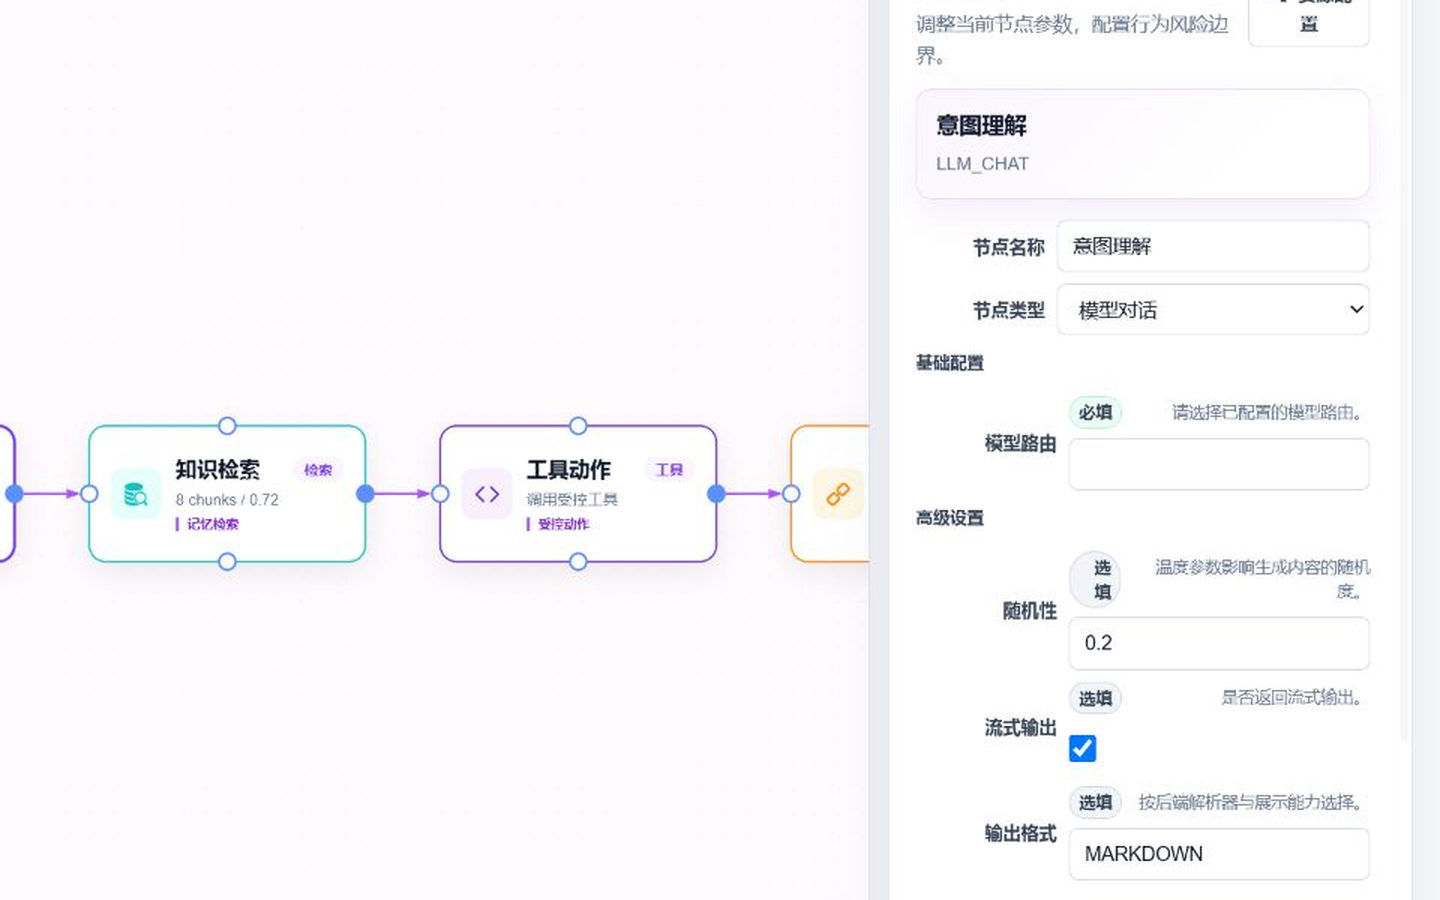Click the 调用受控工具 description text
1440x900 pixels.
point(572,500)
